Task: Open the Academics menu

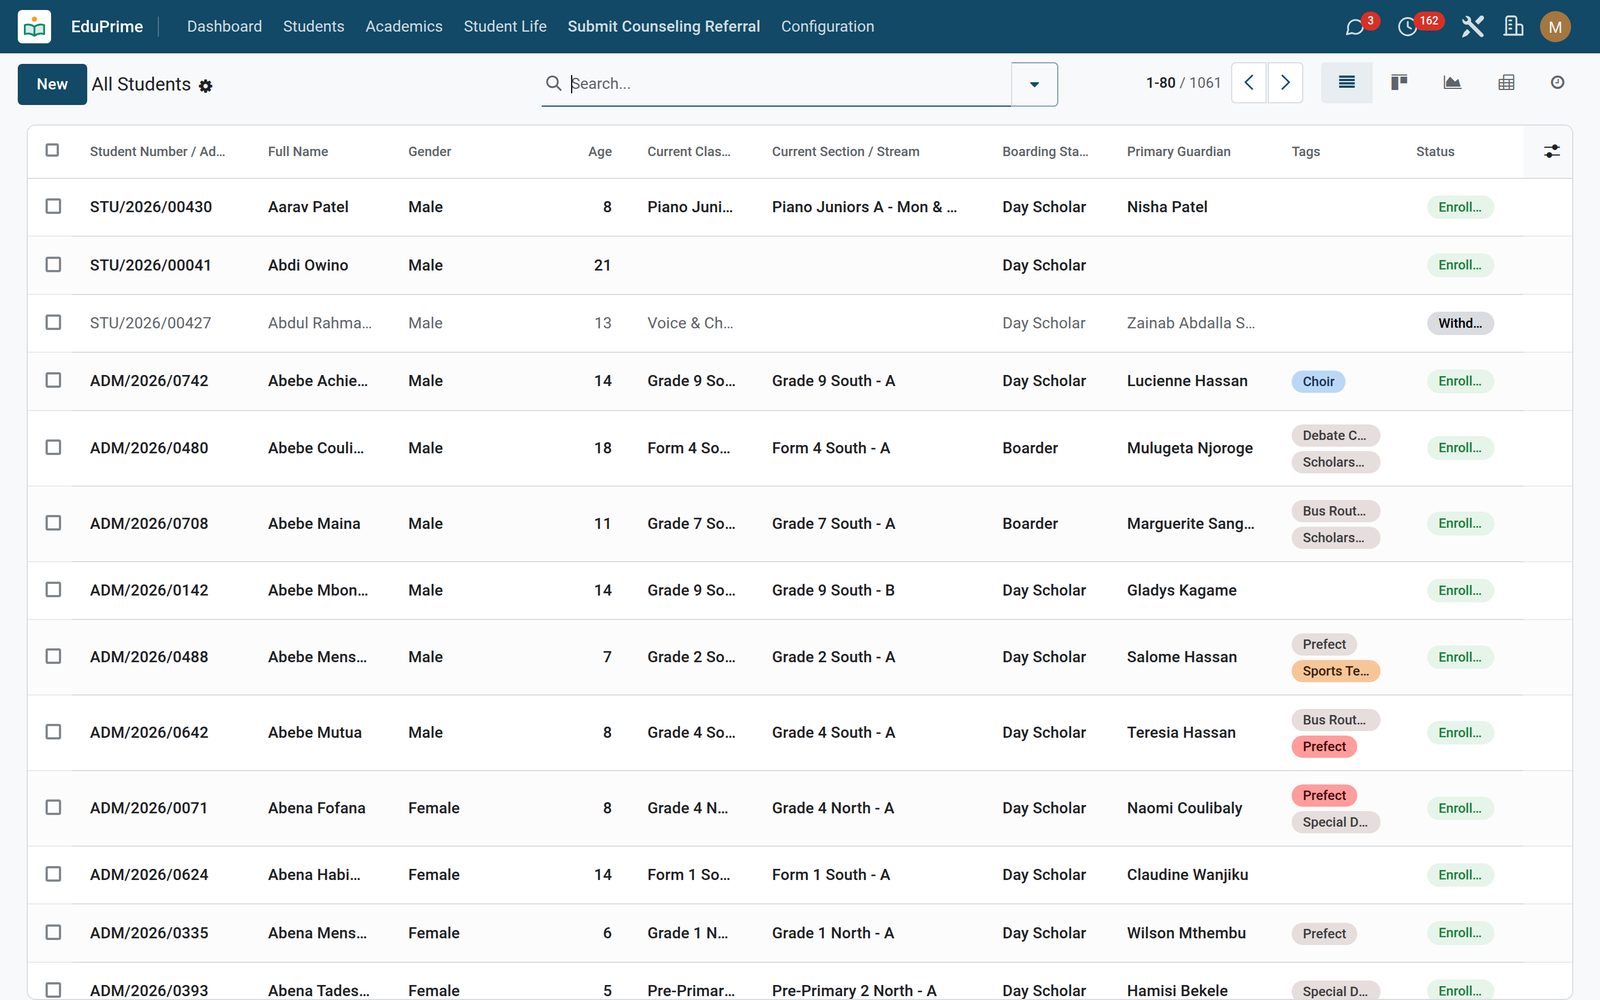Action: coord(404,27)
